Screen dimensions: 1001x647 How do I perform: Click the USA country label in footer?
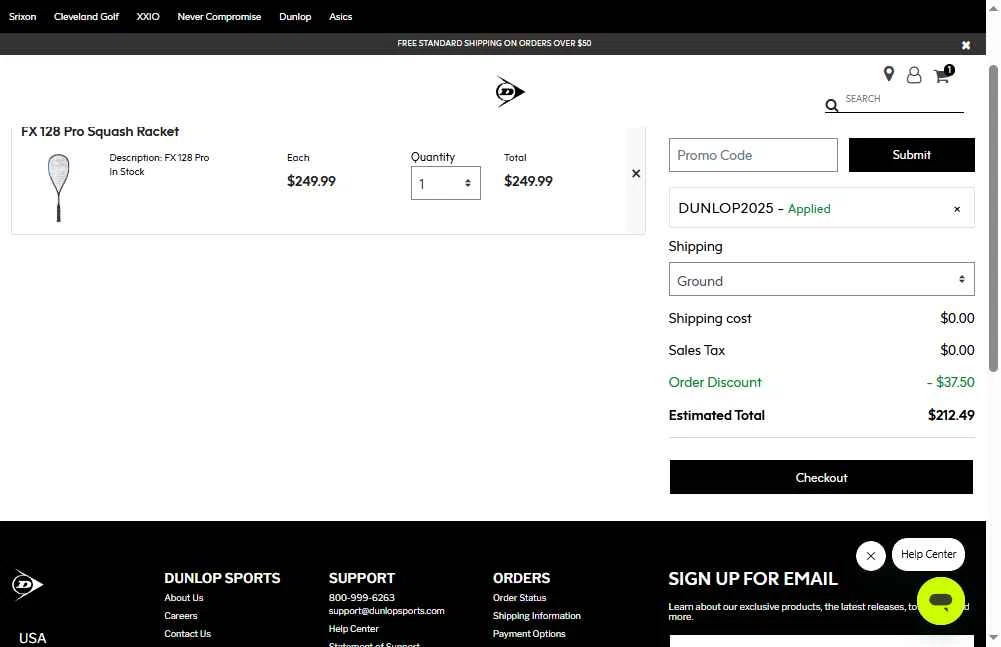33,638
